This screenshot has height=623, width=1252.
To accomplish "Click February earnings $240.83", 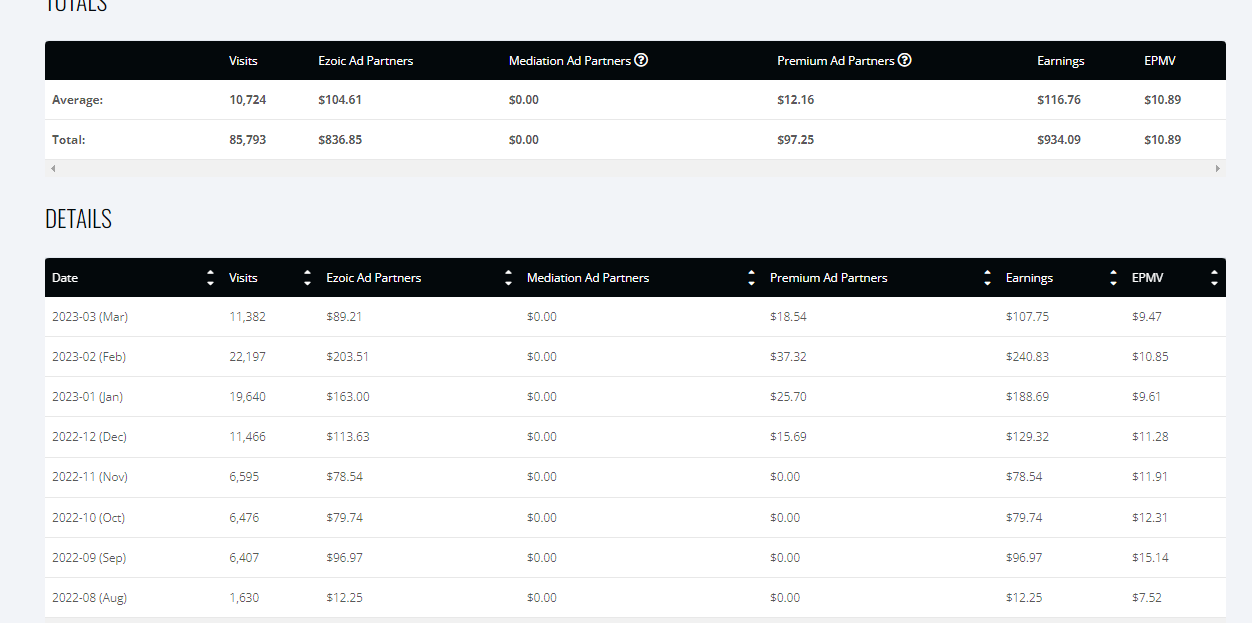I will (1028, 356).
